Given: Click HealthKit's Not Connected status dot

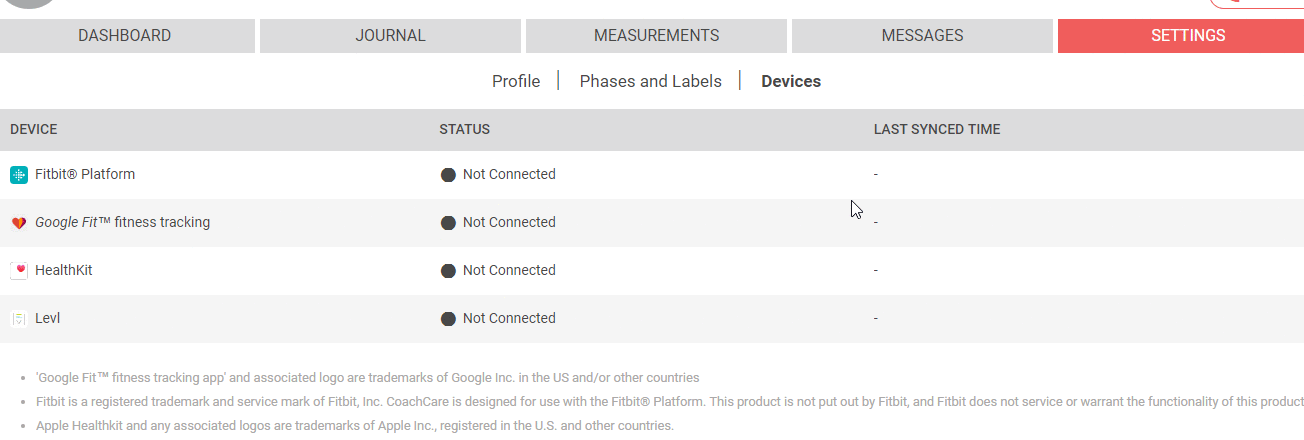Looking at the screenshot, I should [448, 271].
